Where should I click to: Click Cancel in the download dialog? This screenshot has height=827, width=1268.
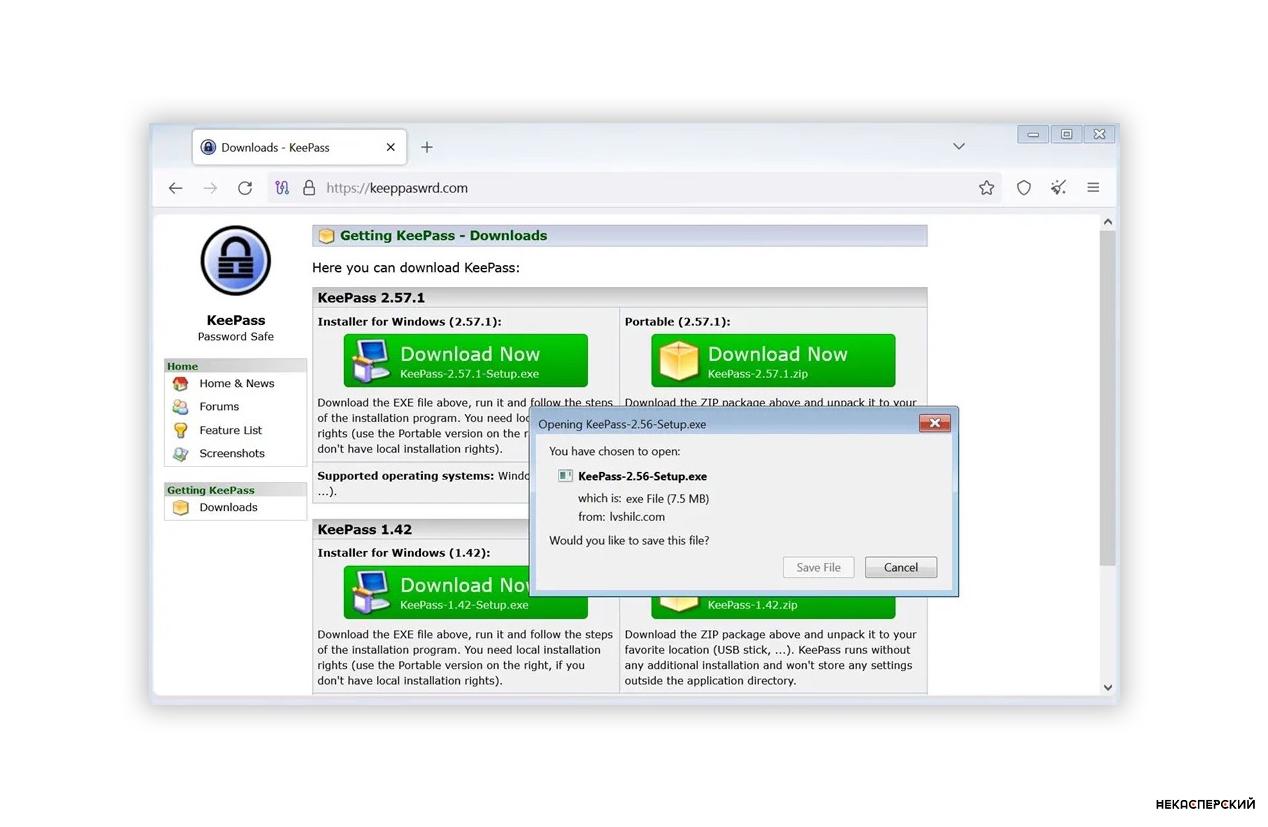pos(901,567)
